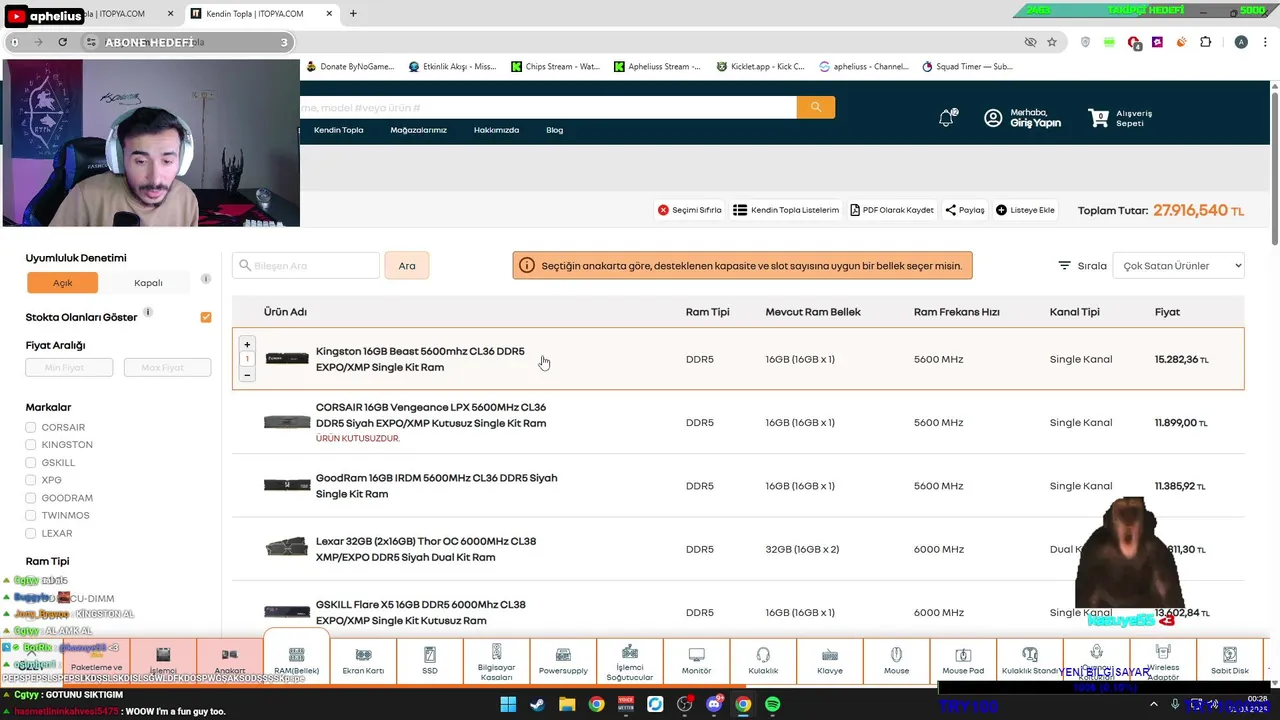This screenshot has height=720, width=1280.
Task: Check the GSKILL brand filter
Action: coord(31,463)
